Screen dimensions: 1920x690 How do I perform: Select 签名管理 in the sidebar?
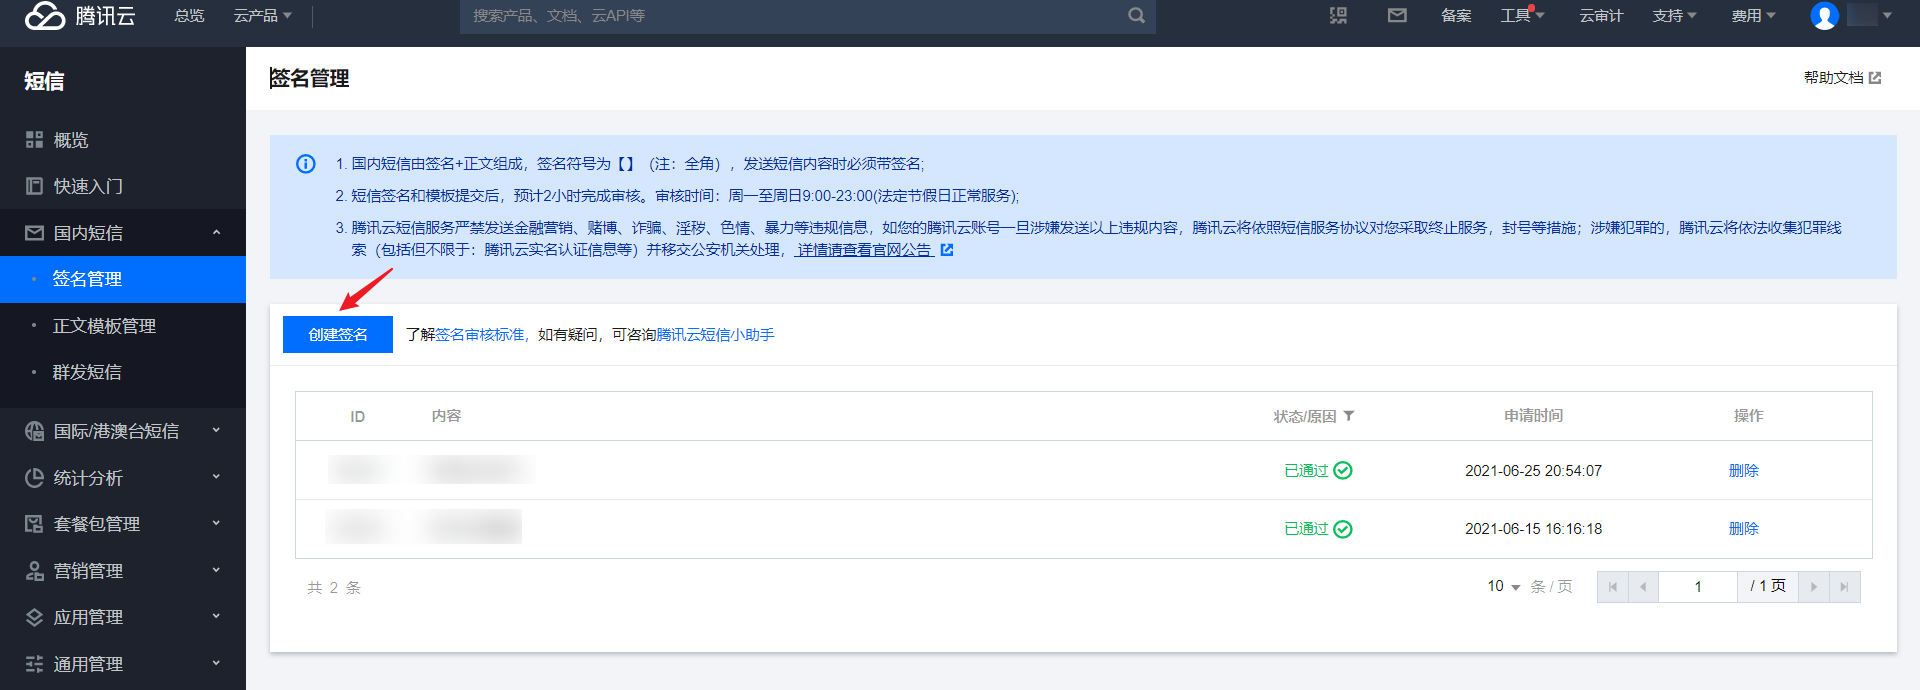(x=123, y=279)
